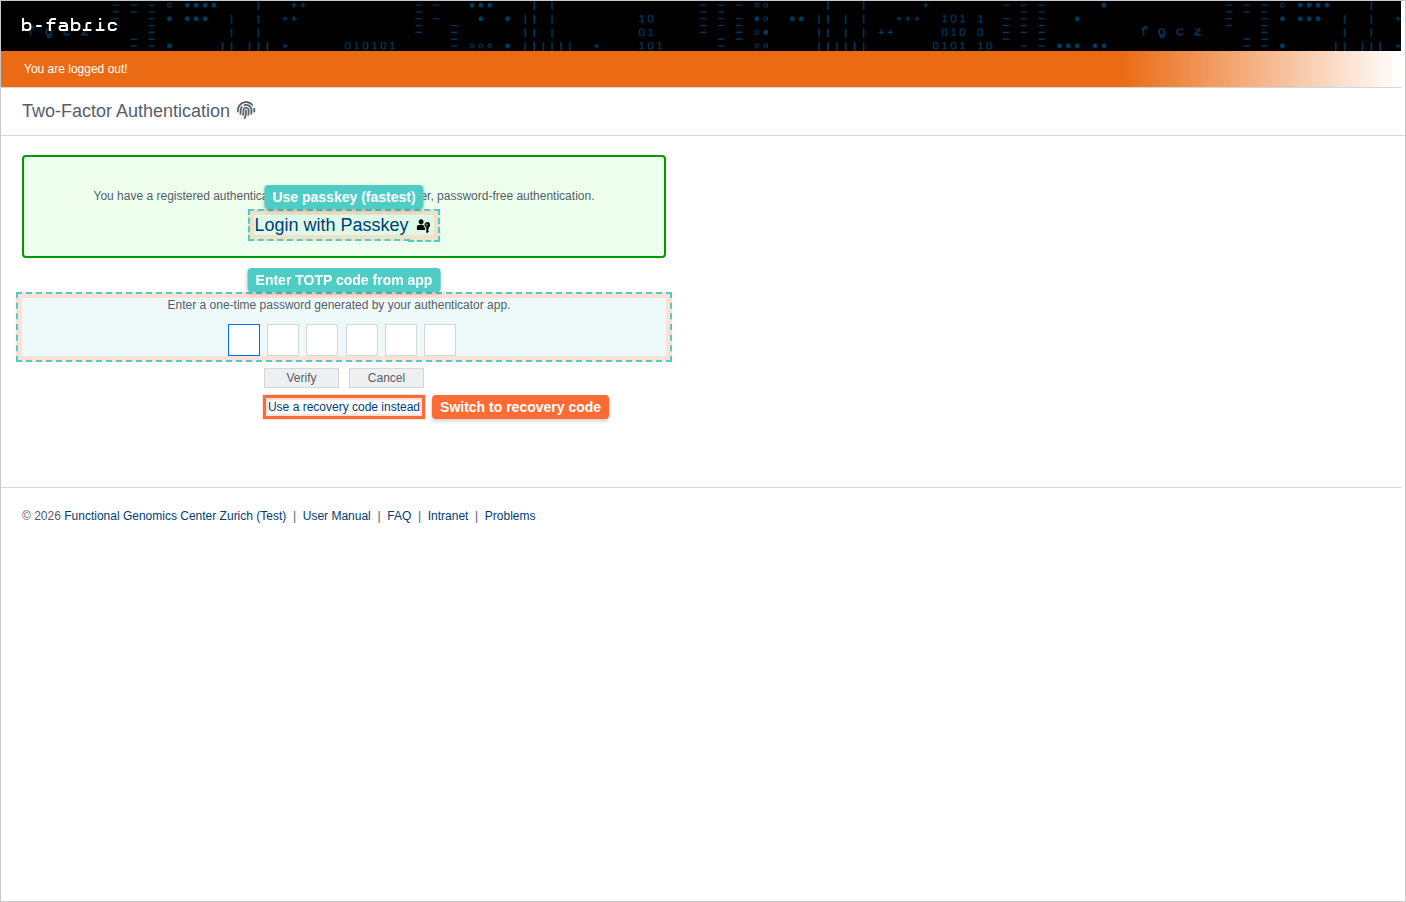Open Functional Genomics Center Zurich (Test) link

175,516
